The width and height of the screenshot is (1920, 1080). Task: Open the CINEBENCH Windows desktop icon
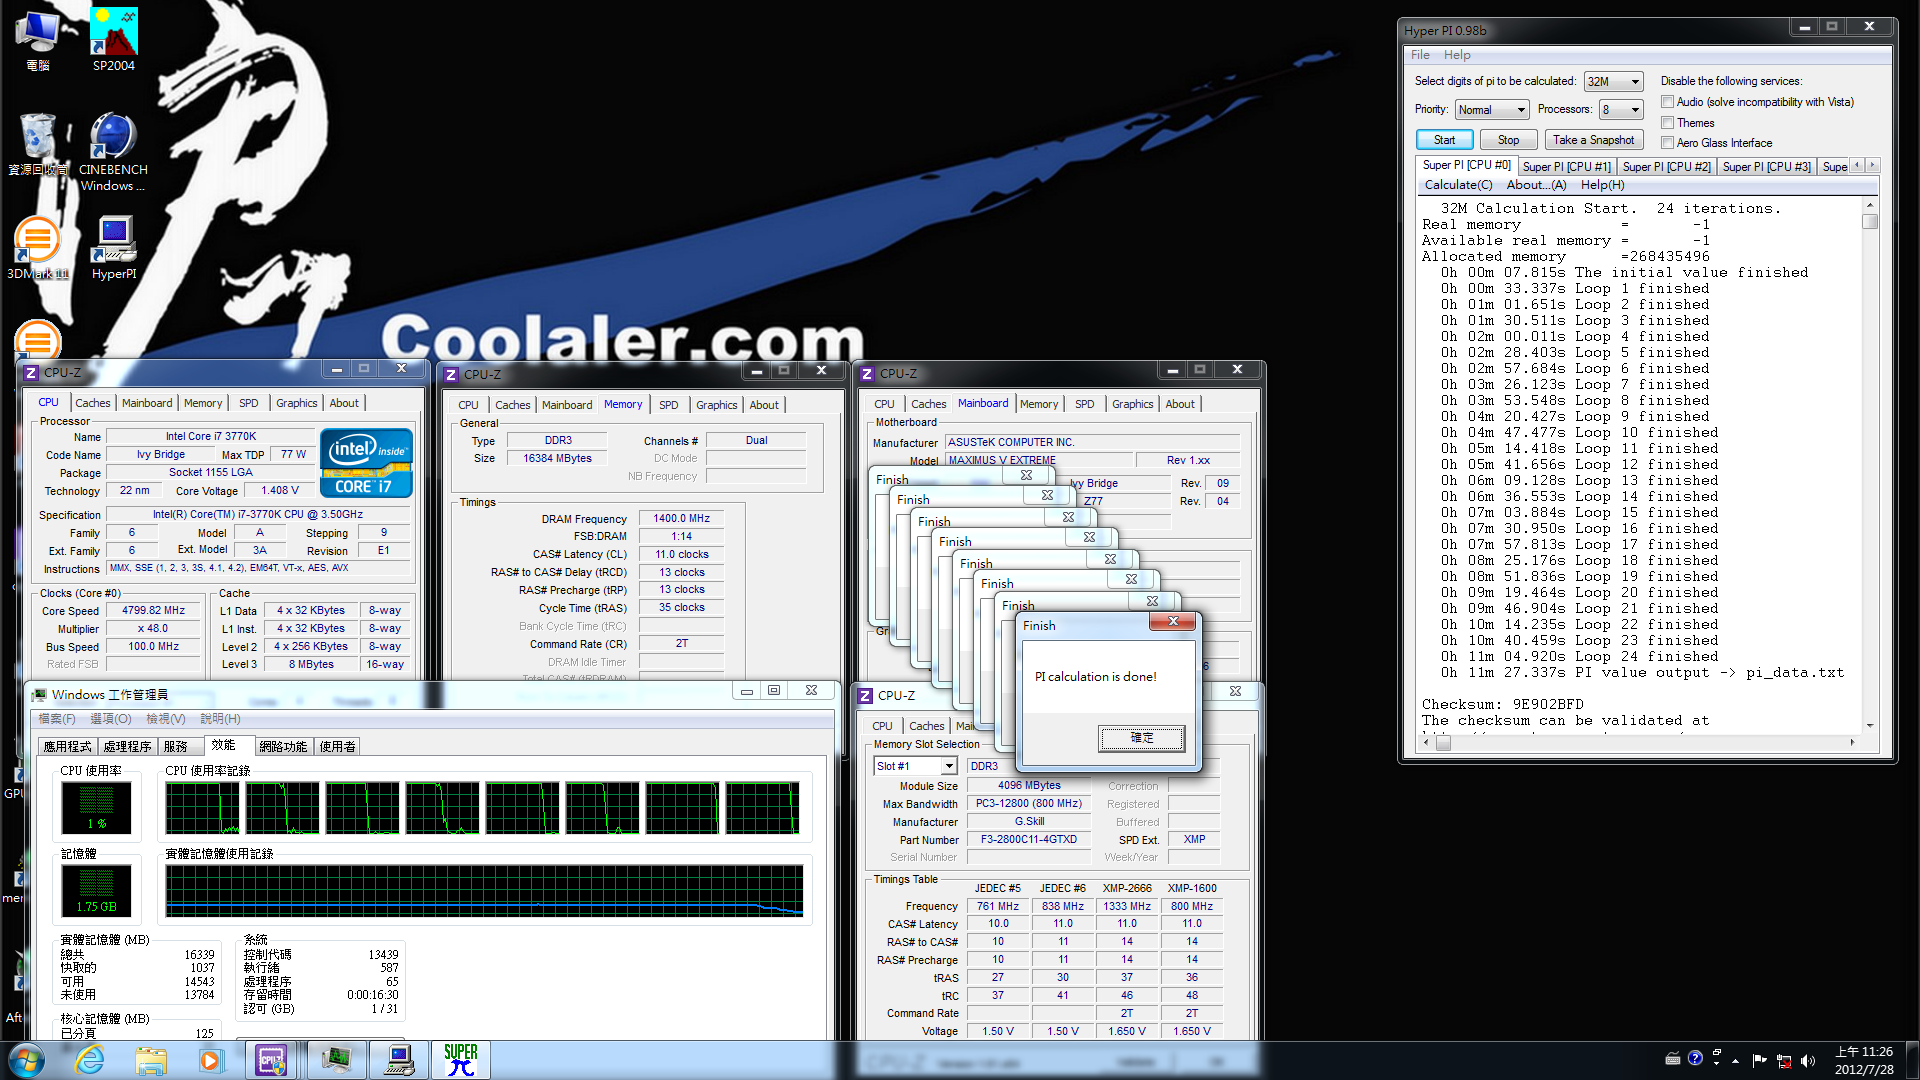coord(113,151)
